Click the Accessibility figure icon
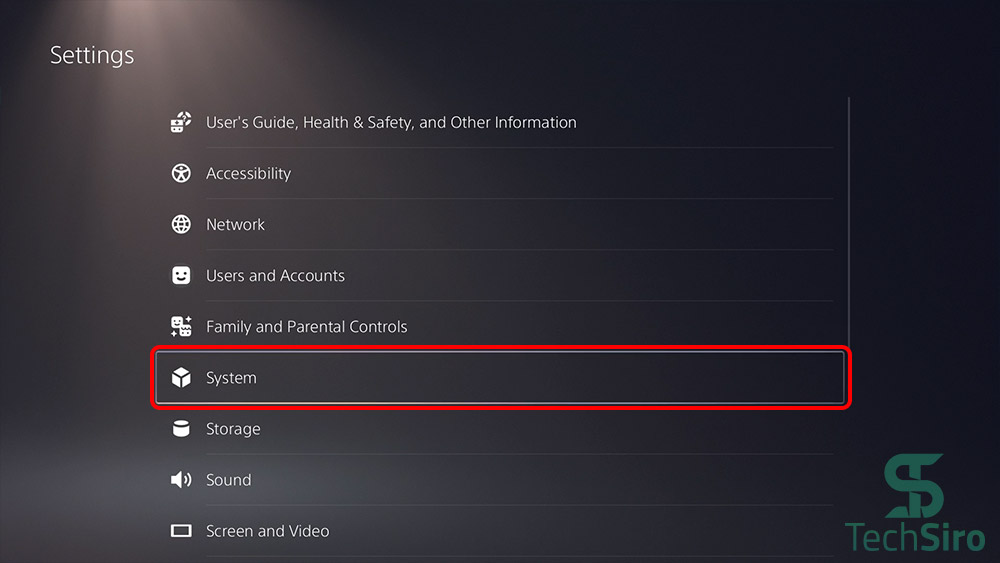This screenshot has height=563, width=1000. click(181, 174)
